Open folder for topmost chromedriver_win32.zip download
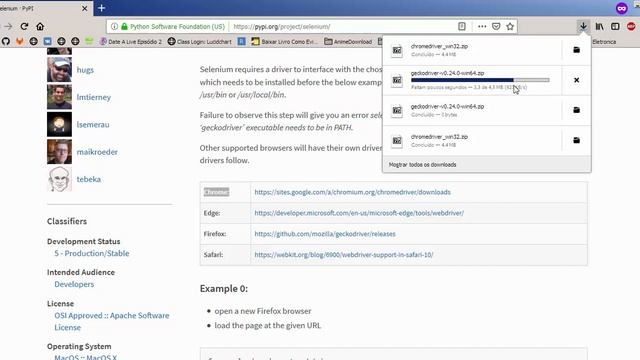Screen dimensions: 640x360 [x=576, y=50]
